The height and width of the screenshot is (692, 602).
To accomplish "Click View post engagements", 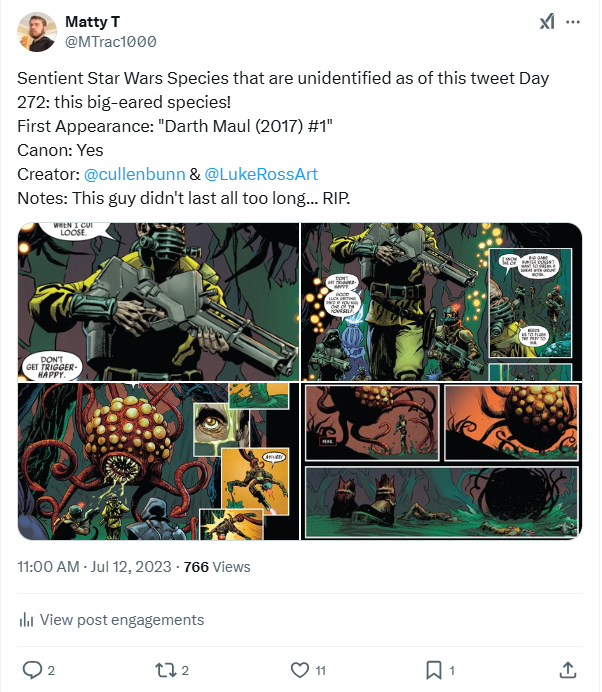I will click(x=121, y=620).
